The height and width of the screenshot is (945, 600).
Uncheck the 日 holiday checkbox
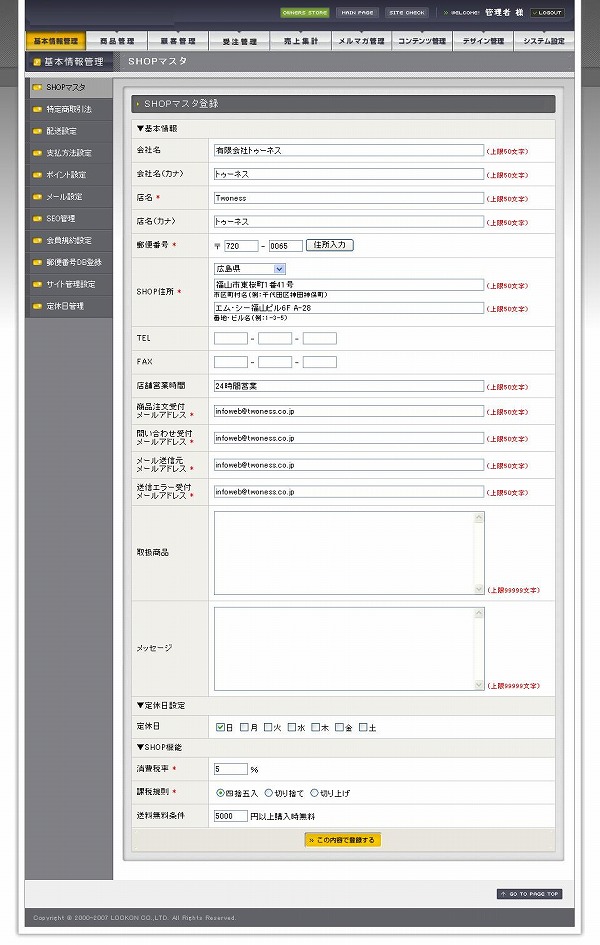(220, 727)
